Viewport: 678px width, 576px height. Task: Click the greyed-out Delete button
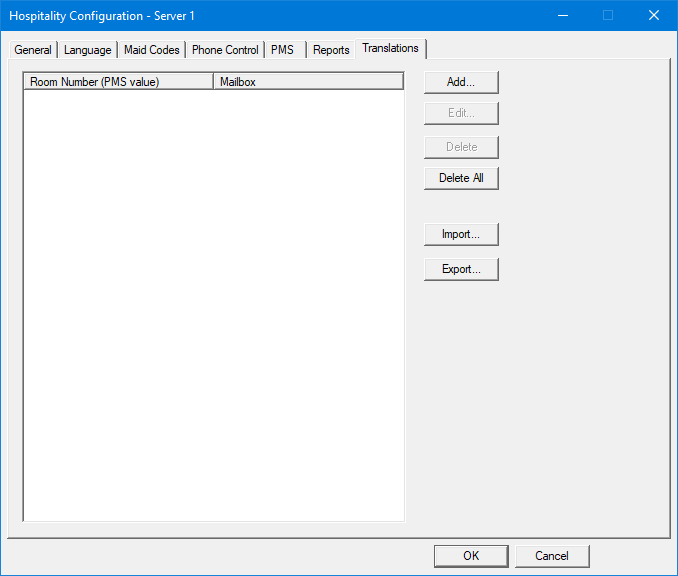(x=461, y=147)
